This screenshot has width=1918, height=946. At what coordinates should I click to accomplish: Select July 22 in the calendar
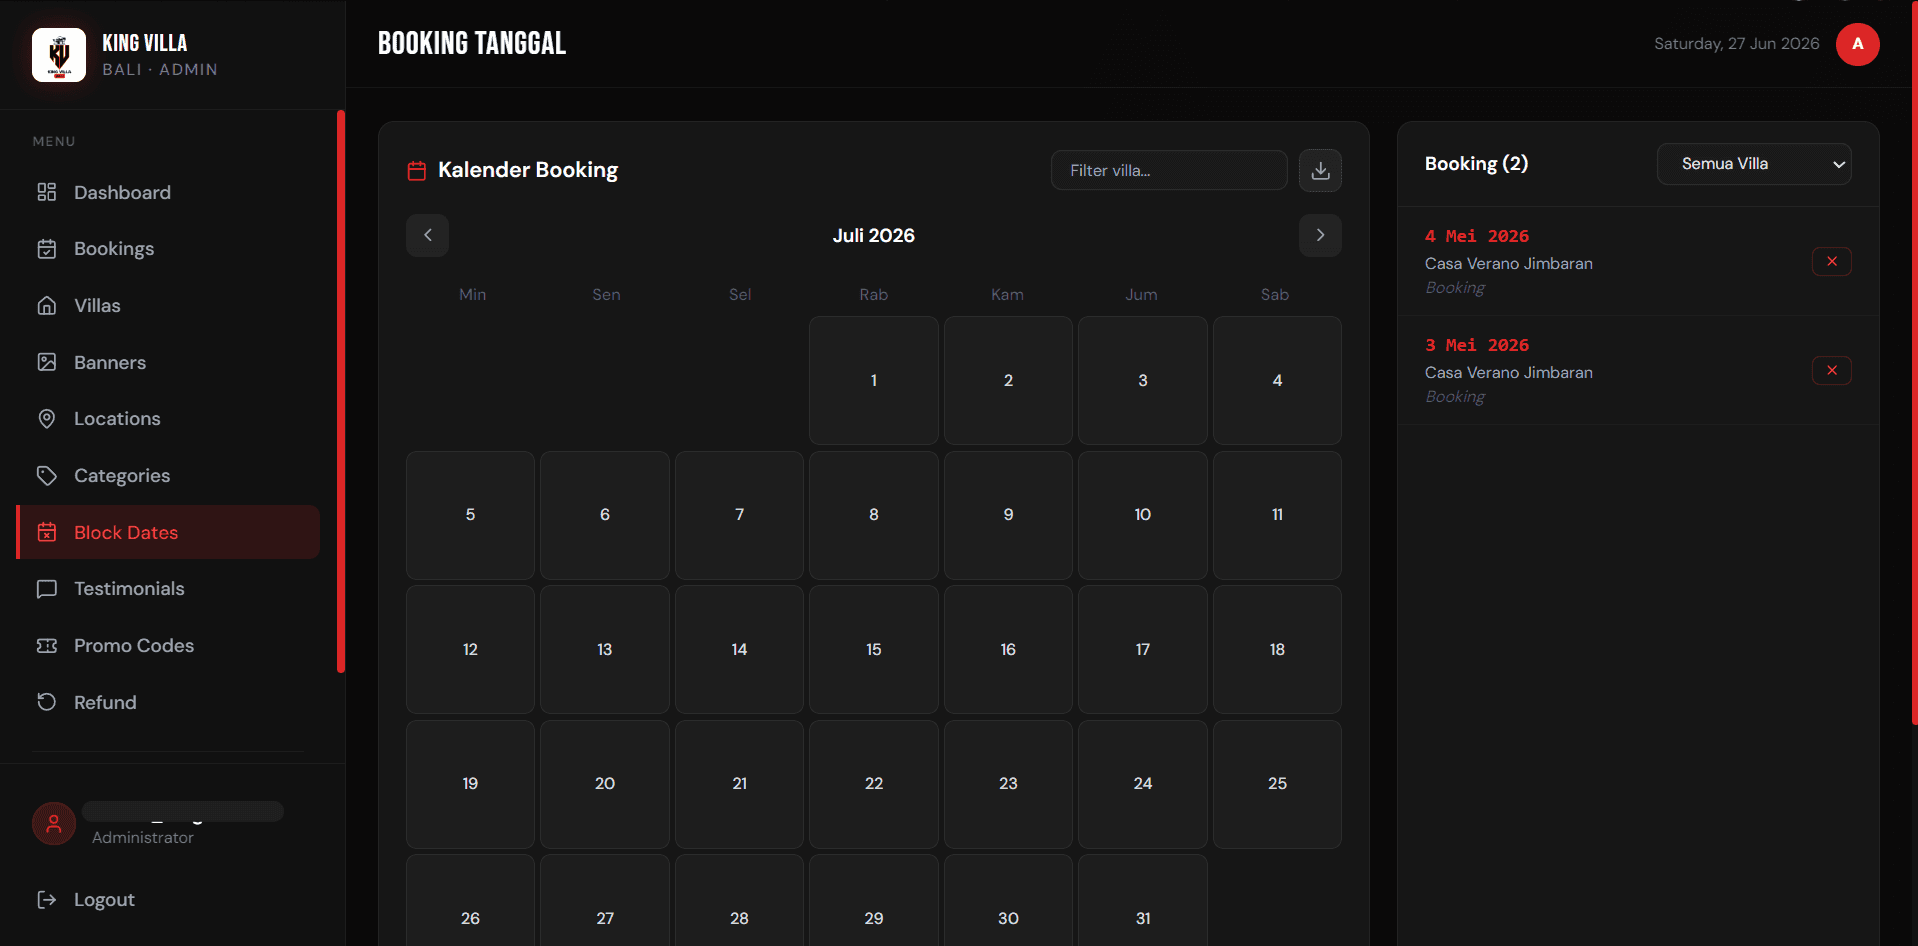point(873,784)
